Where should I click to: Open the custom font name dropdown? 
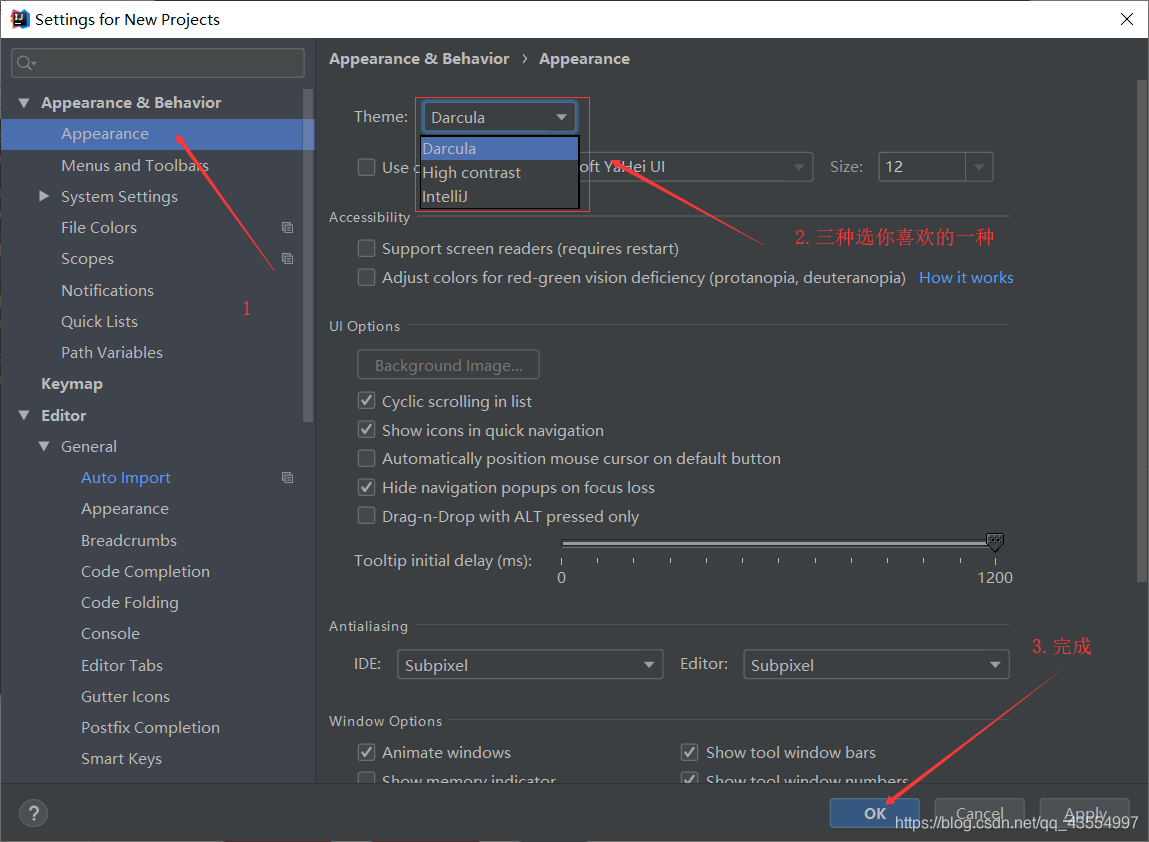(696, 167)
